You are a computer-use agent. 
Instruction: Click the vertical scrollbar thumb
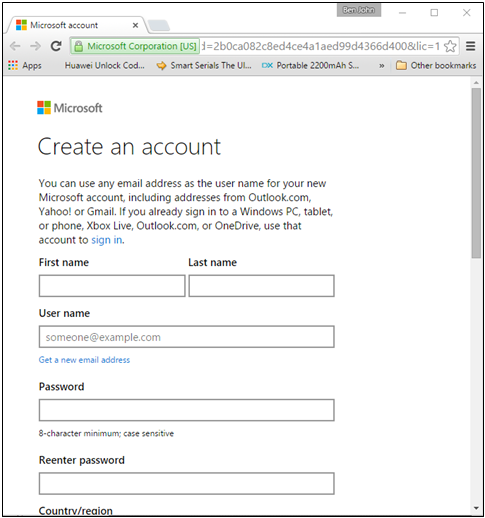pyautogui.click(x=476, y=173)
